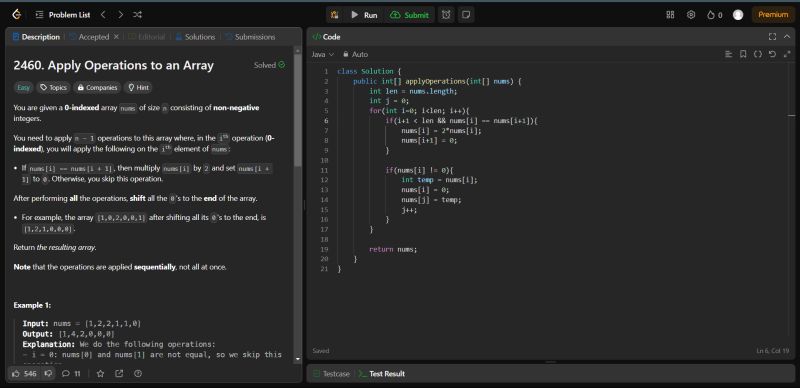Open the Submissions tab
The width and height of the screenshot is (800, 388).
pos(250,37)
